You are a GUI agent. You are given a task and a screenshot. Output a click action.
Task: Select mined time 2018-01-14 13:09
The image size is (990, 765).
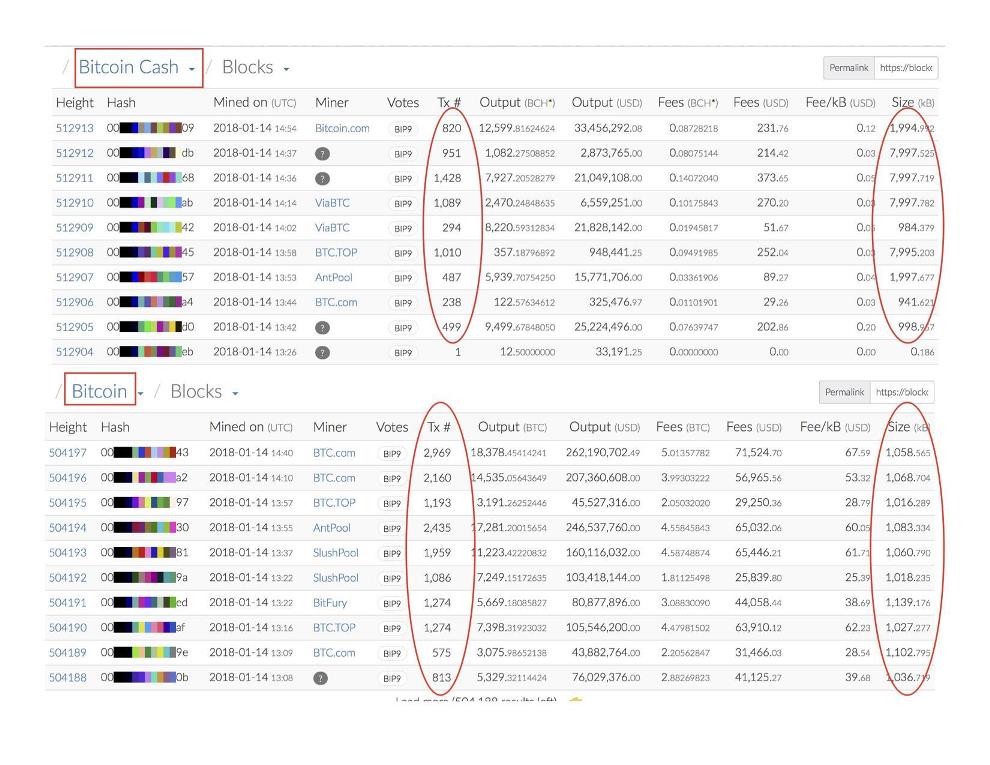[x=251, y=653]
